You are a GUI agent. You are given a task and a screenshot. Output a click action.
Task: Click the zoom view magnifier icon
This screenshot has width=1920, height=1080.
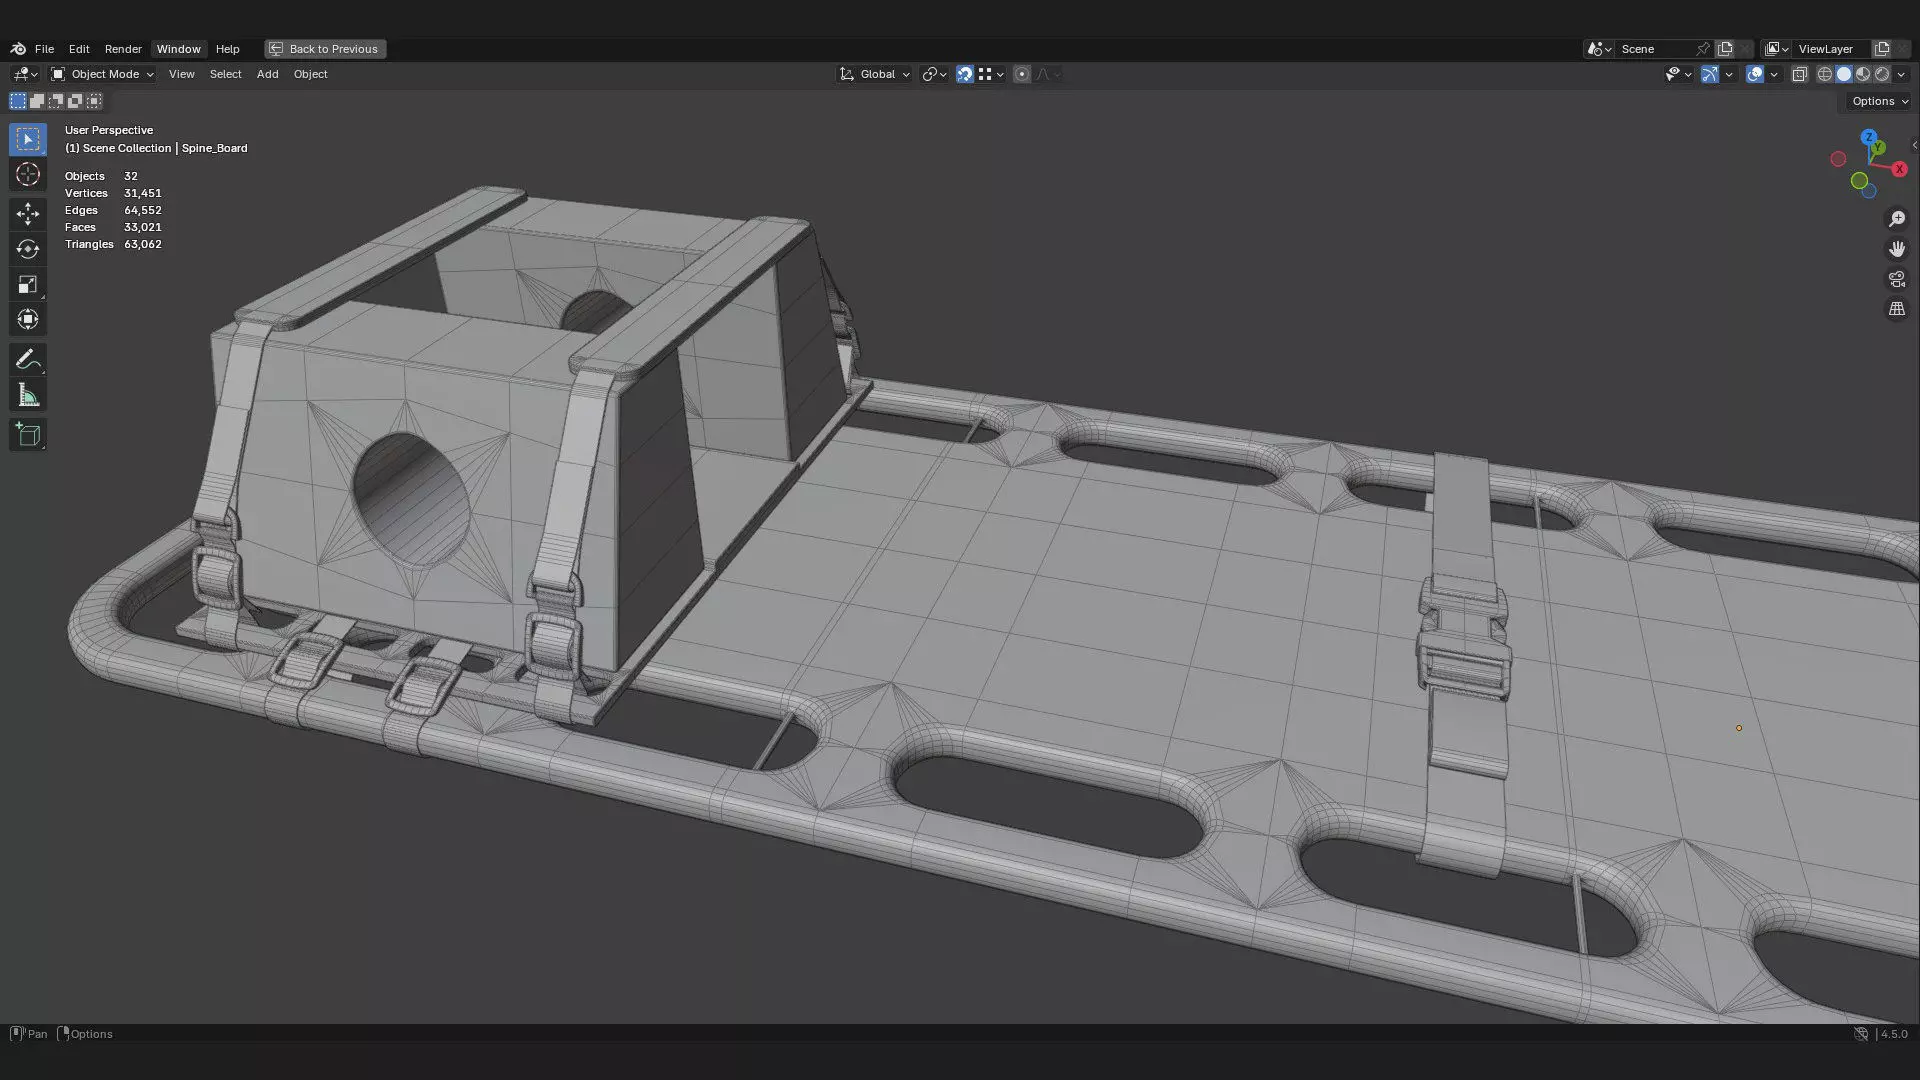point(1896,219)
